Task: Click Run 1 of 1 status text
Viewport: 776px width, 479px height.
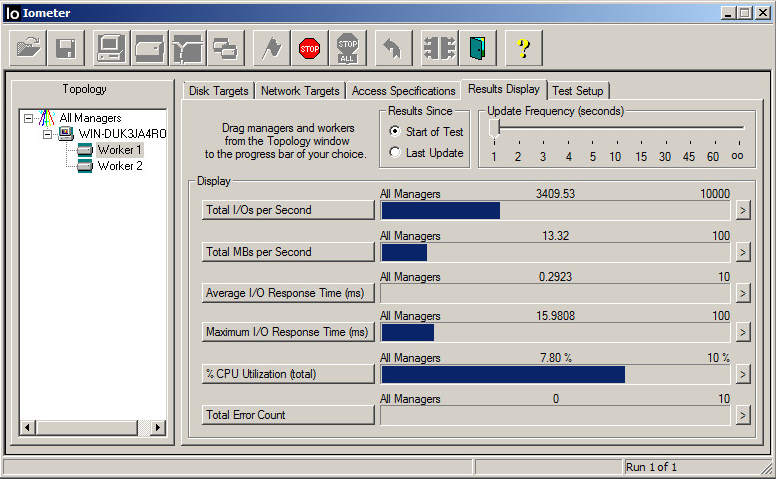Action: click(x=651, y=467)
